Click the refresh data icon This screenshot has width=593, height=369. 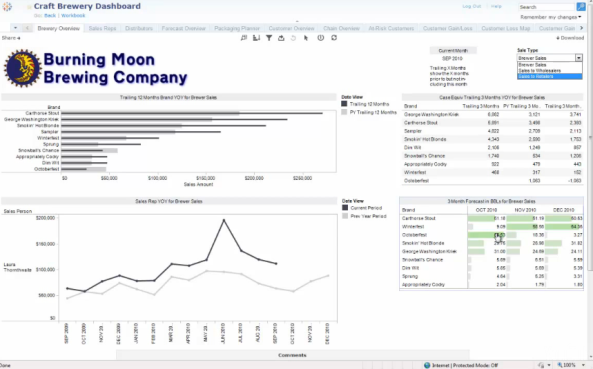point(334,38)
